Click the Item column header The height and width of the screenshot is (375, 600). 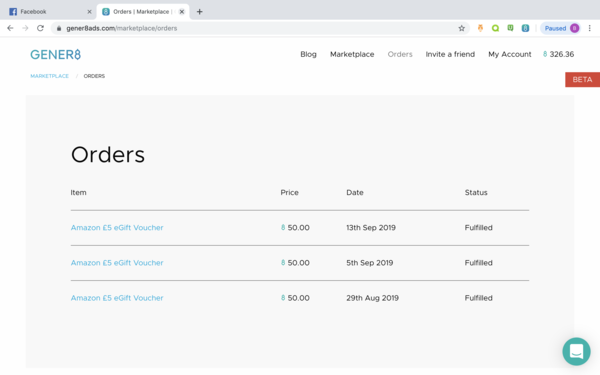[78, 192]
